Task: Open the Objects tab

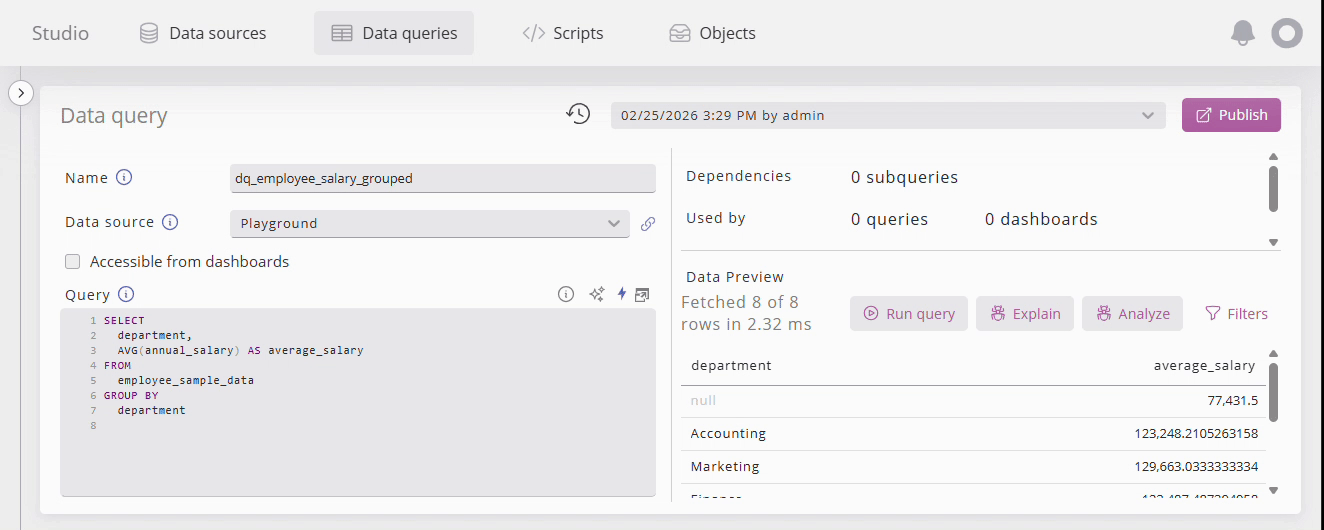Action: [x=712, y=33]
